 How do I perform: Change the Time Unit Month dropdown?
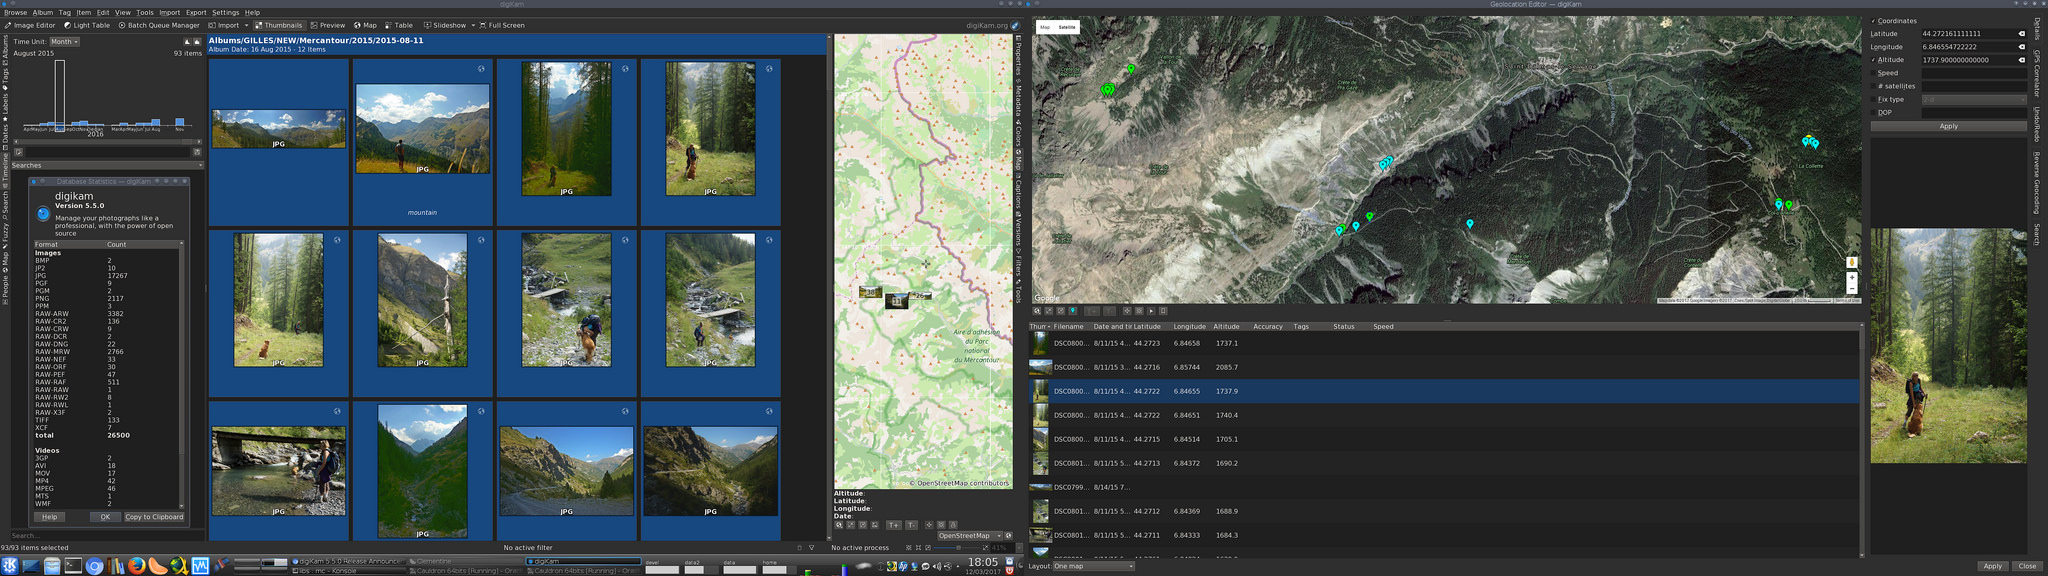pos(65,42)
